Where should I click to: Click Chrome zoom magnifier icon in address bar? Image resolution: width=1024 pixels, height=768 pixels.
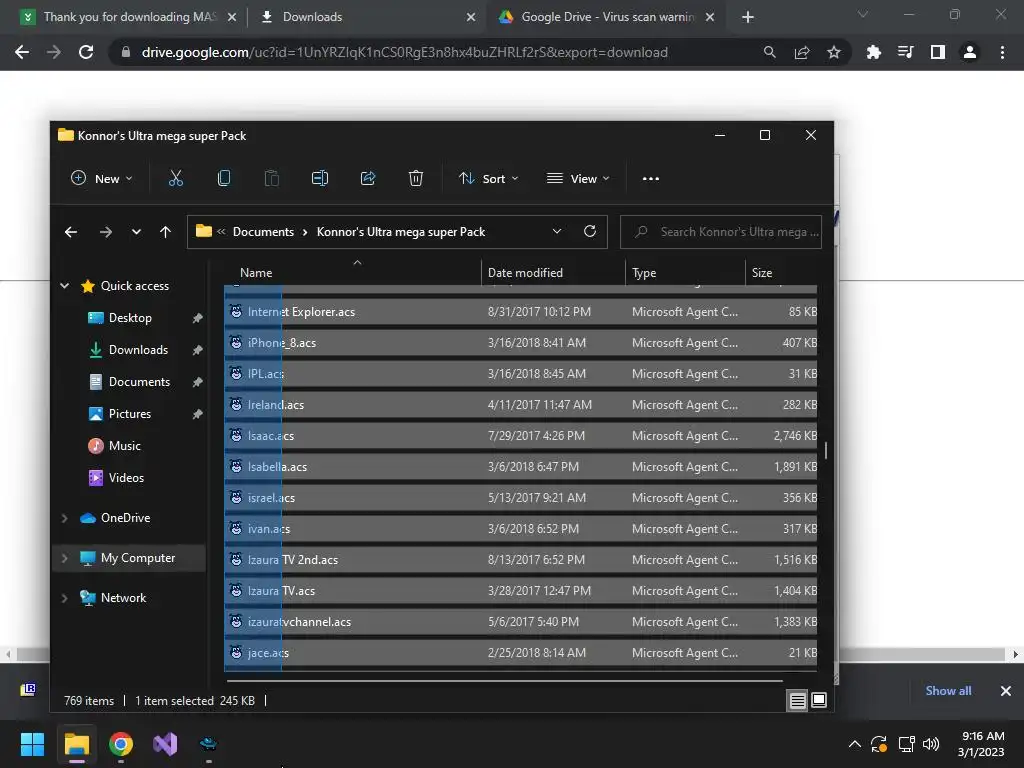click(770, 52)
